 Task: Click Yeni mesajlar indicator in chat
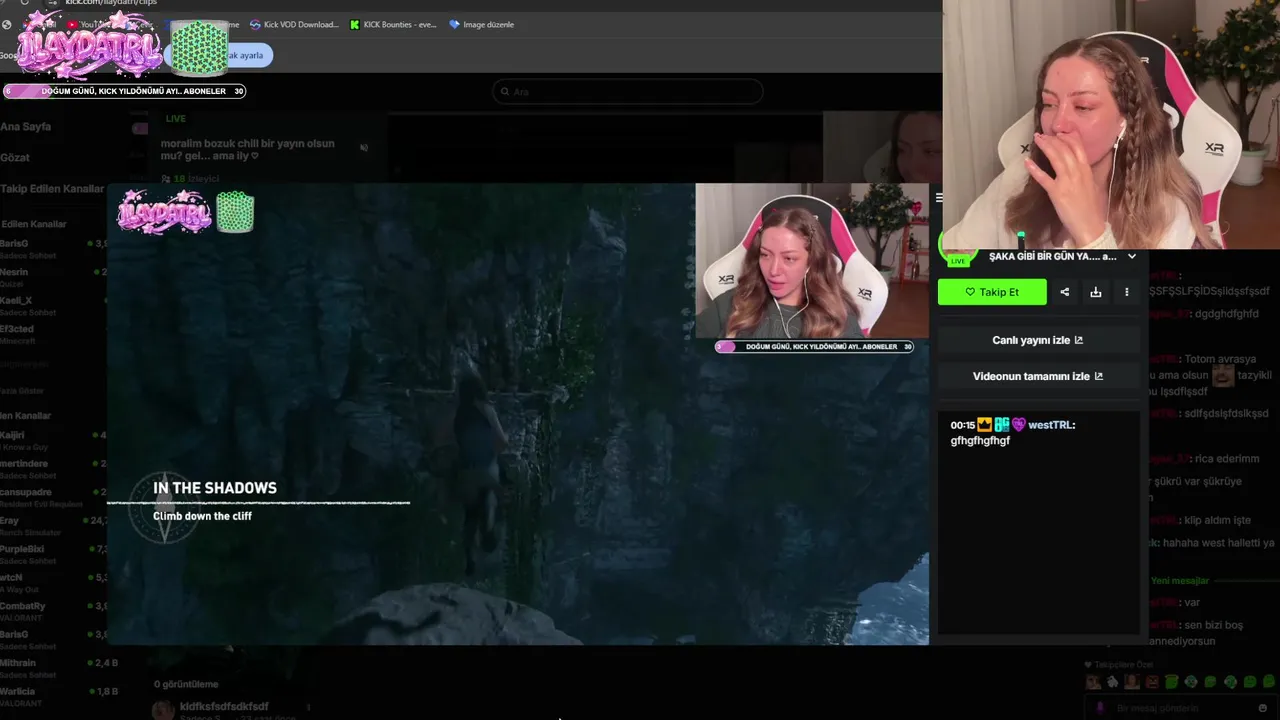pos(1180,581)
